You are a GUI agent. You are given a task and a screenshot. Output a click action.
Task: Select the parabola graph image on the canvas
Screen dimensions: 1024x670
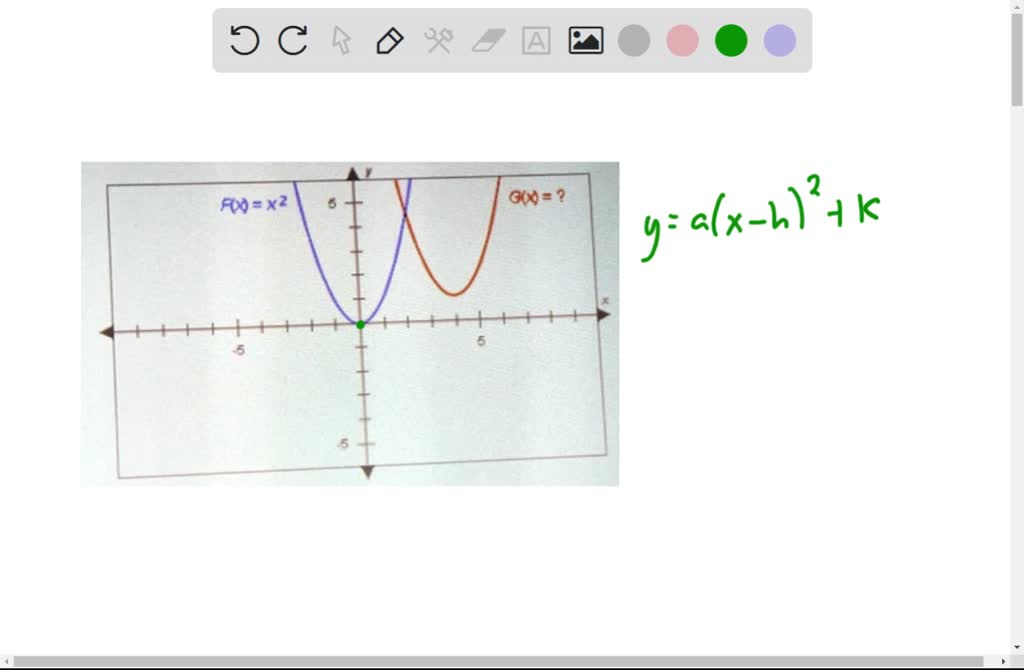coord(350,320)
